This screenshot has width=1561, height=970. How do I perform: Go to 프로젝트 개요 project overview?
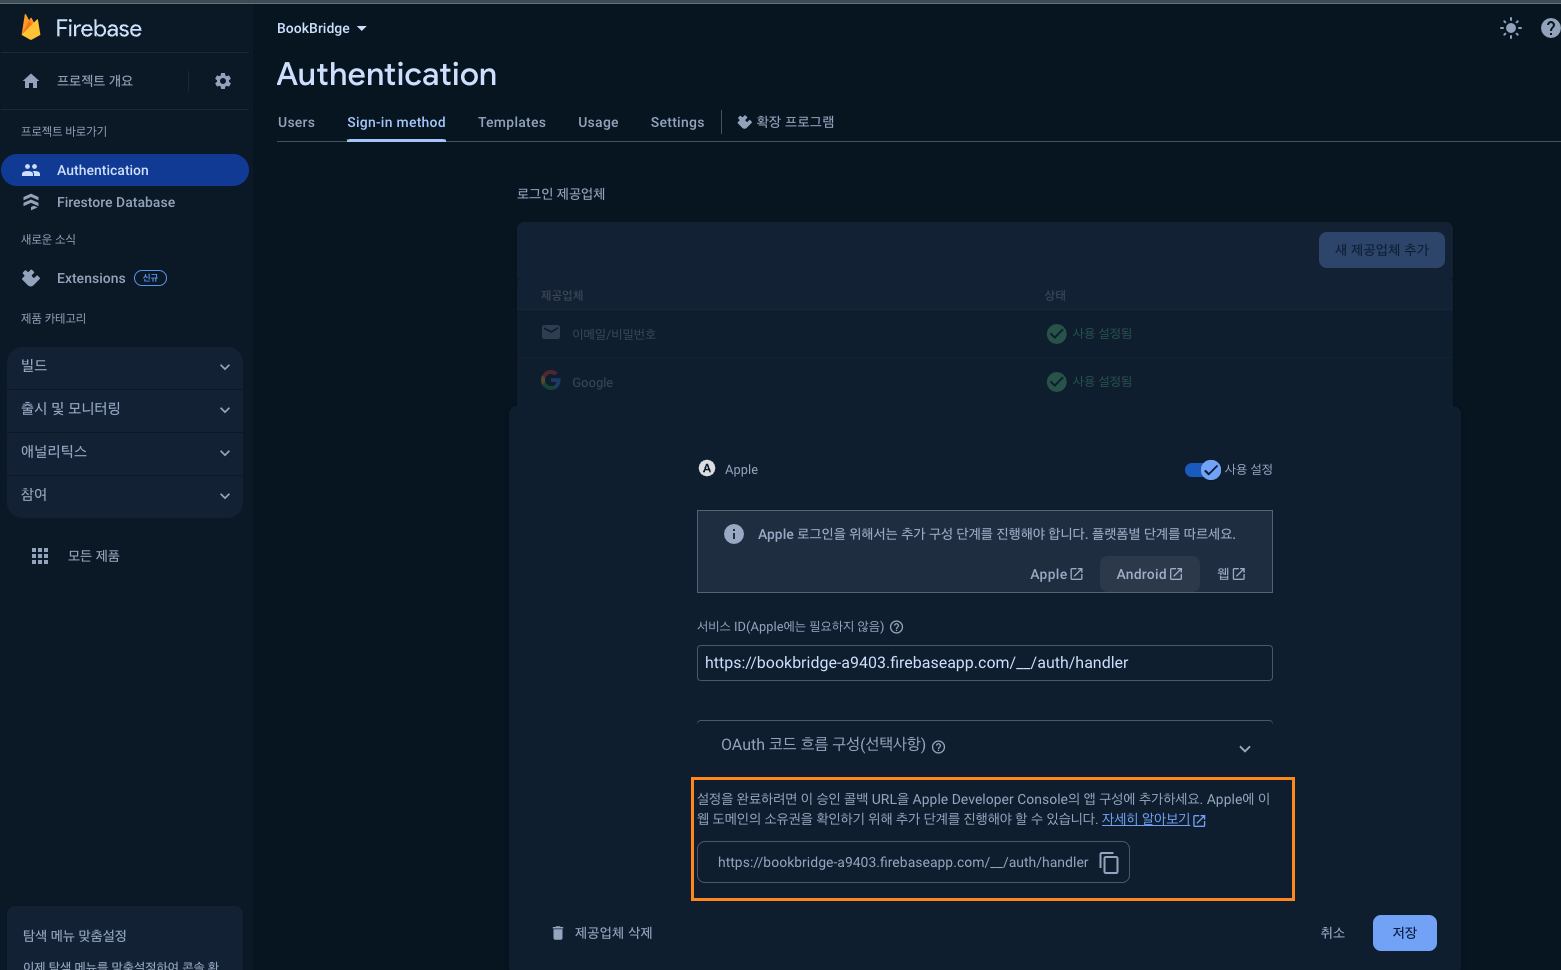tap(95, 81)
